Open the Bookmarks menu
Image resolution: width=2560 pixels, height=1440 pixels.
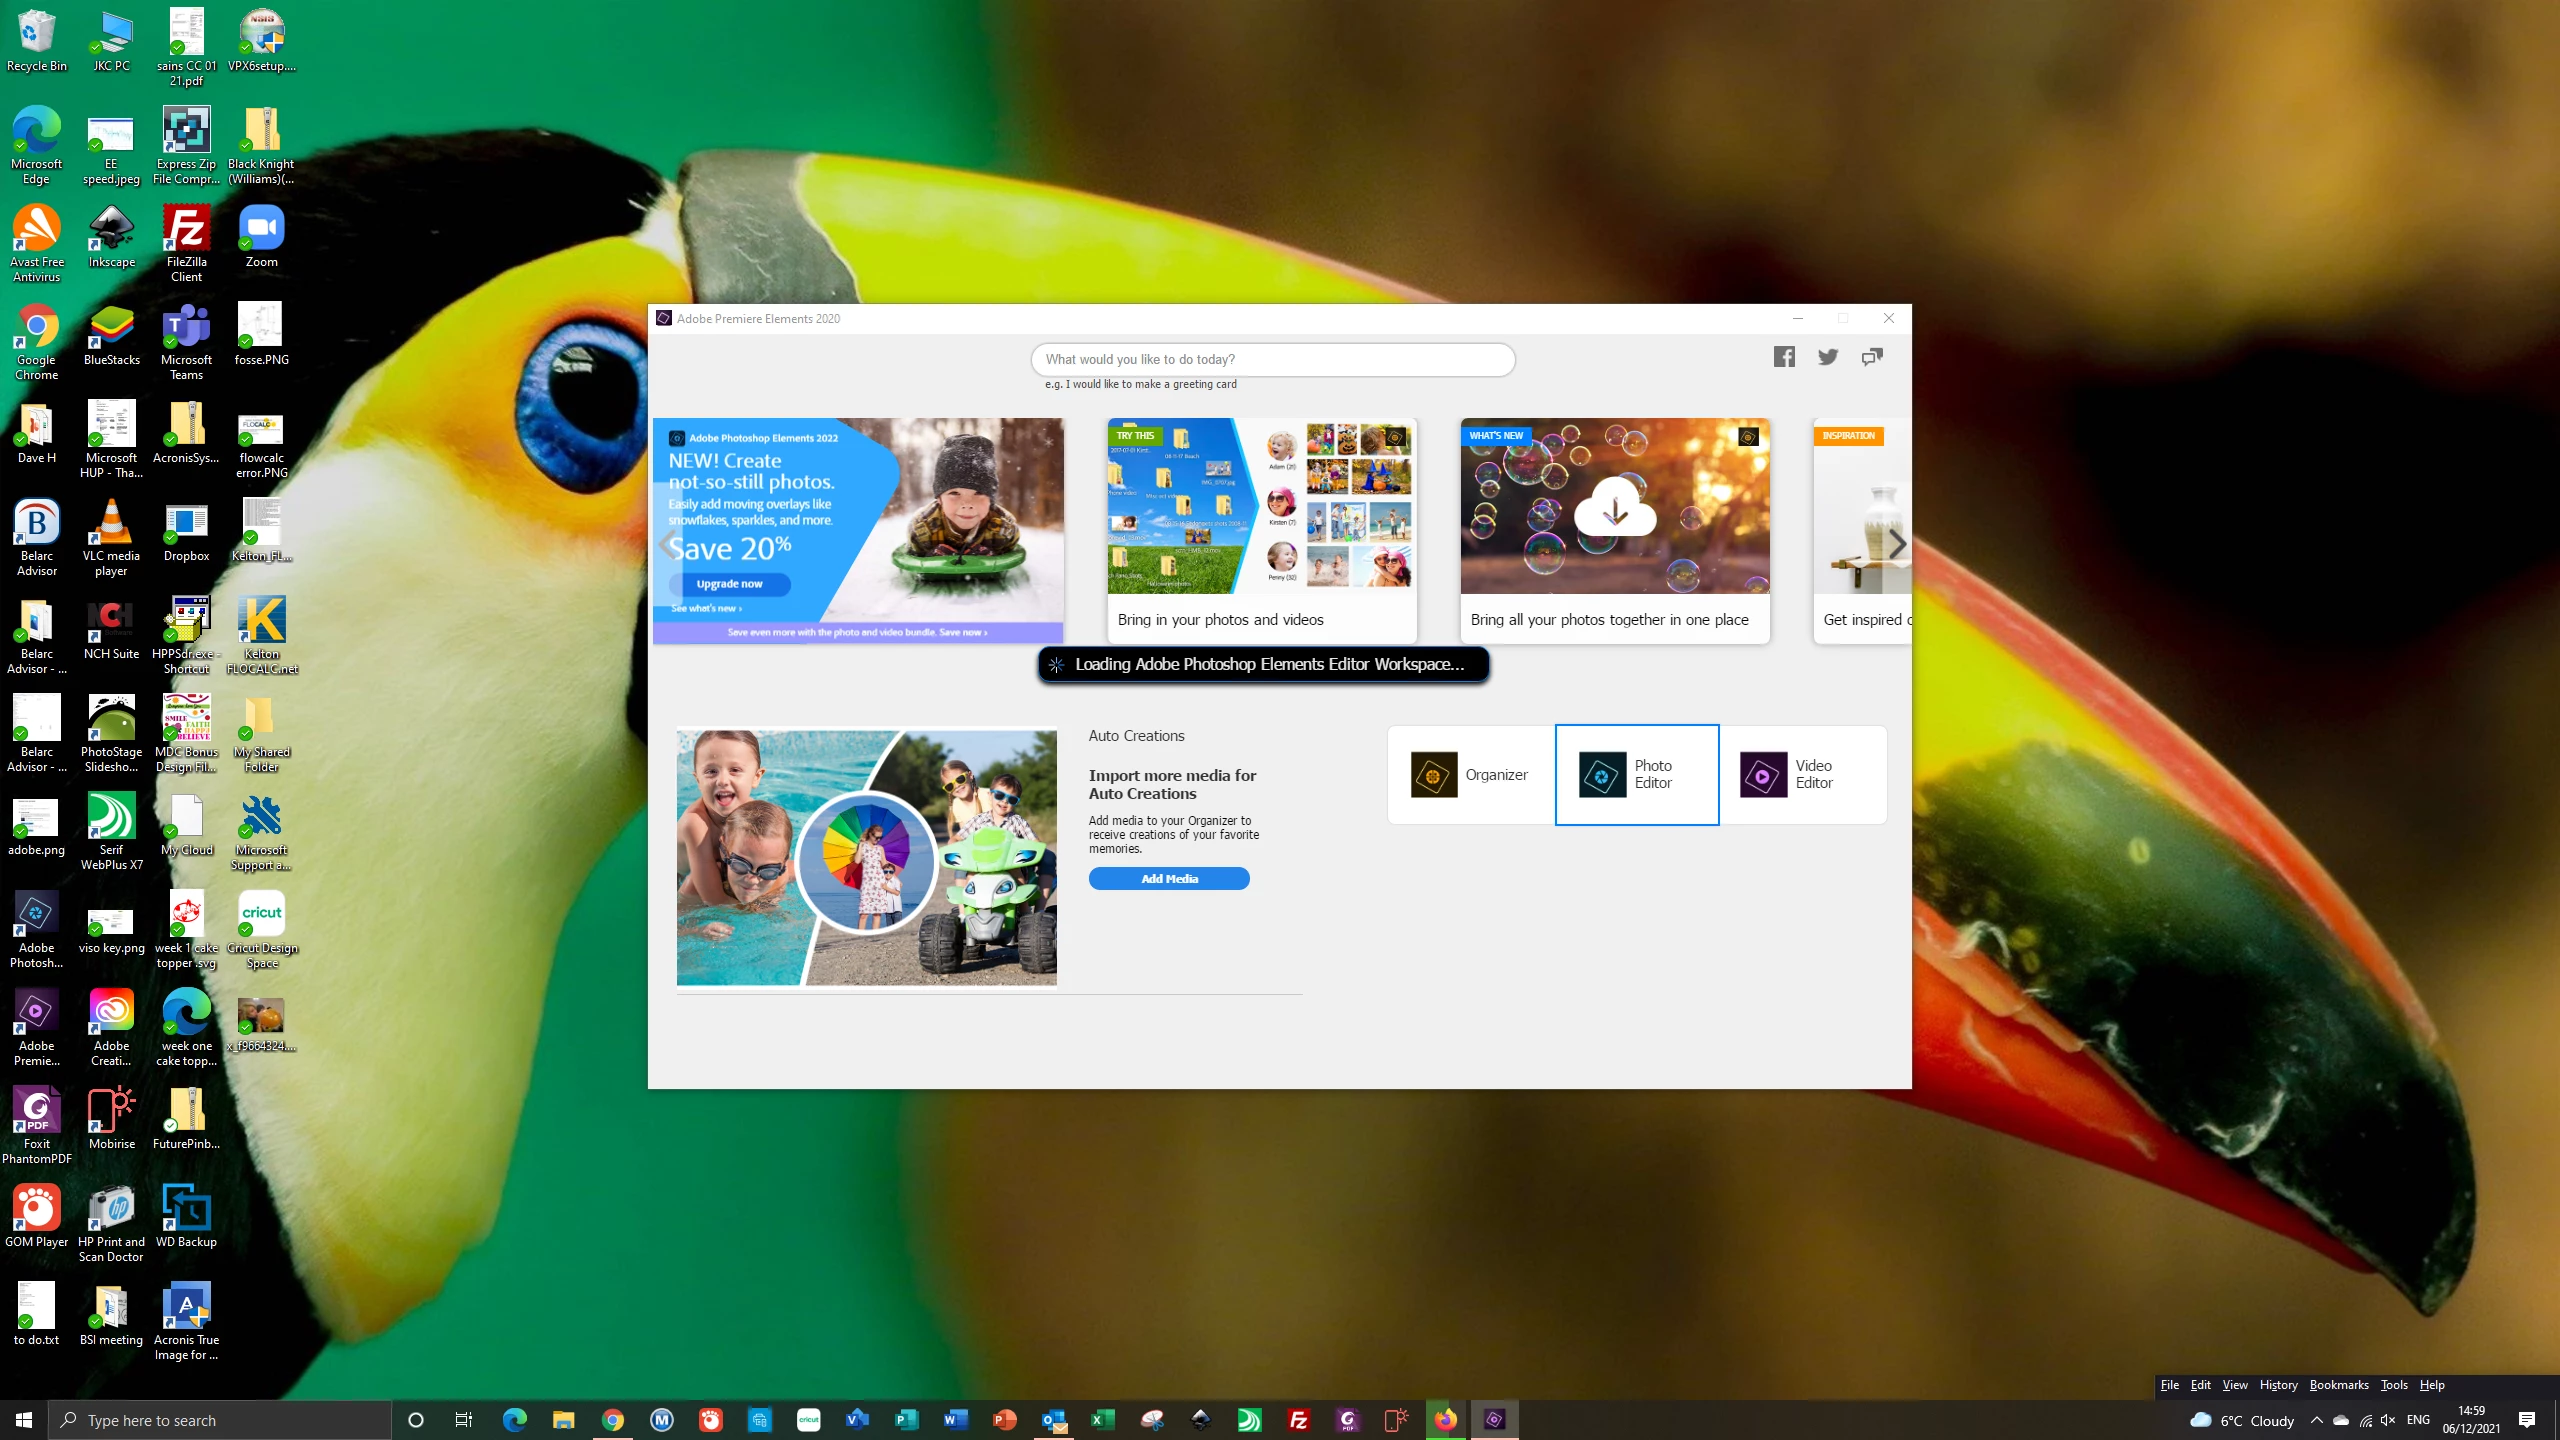pyautogui.click(x=2338, y=1385)
